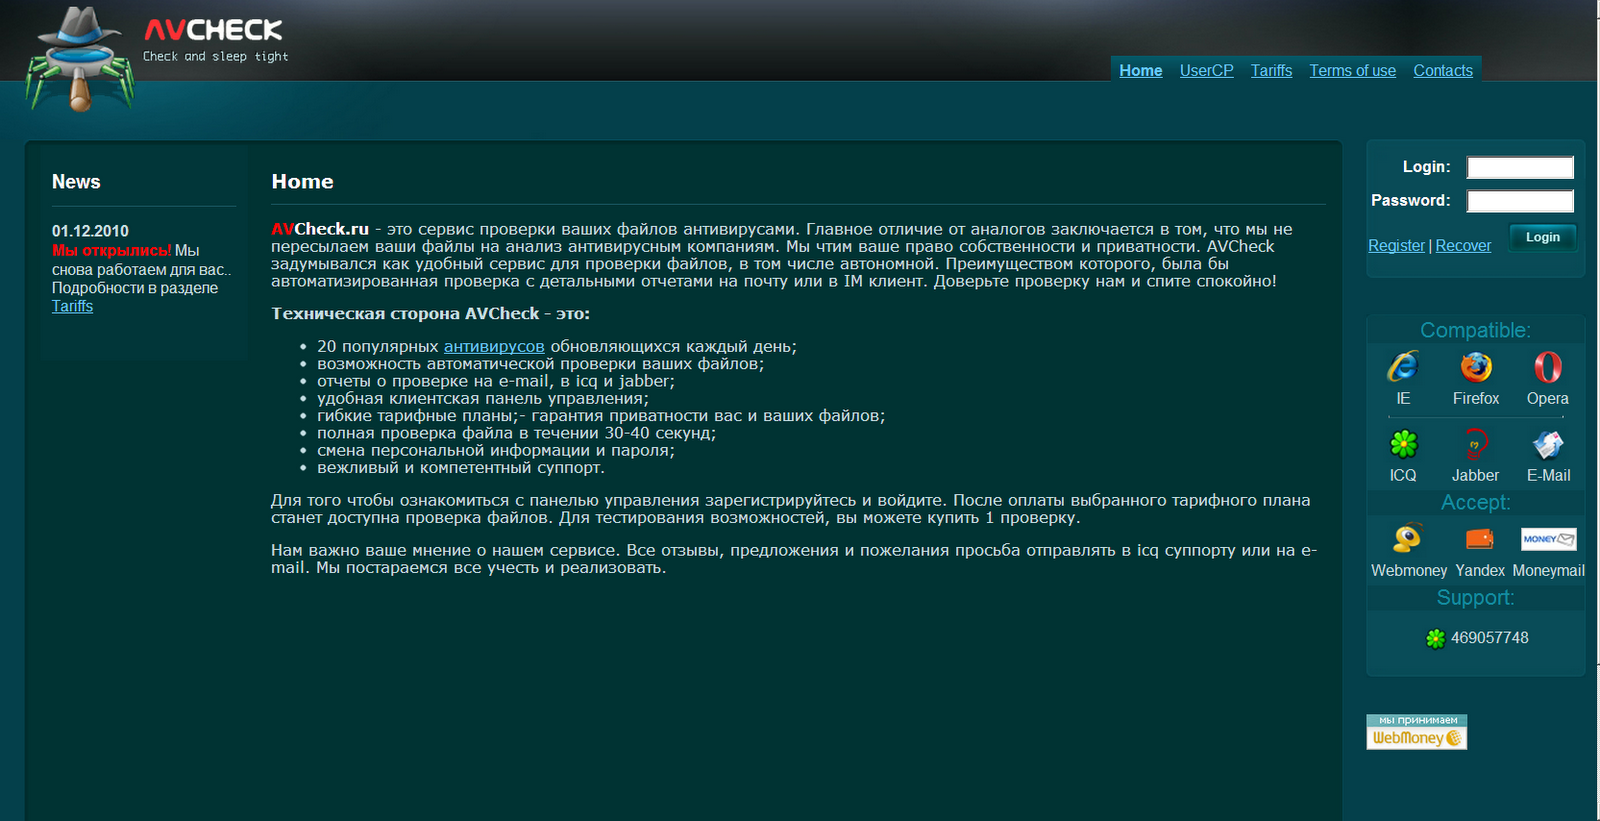Screen dimensions: 1600x821
Task: Open the Tariffs link in News
Action: pyautogui.click(x=72, y=306)
